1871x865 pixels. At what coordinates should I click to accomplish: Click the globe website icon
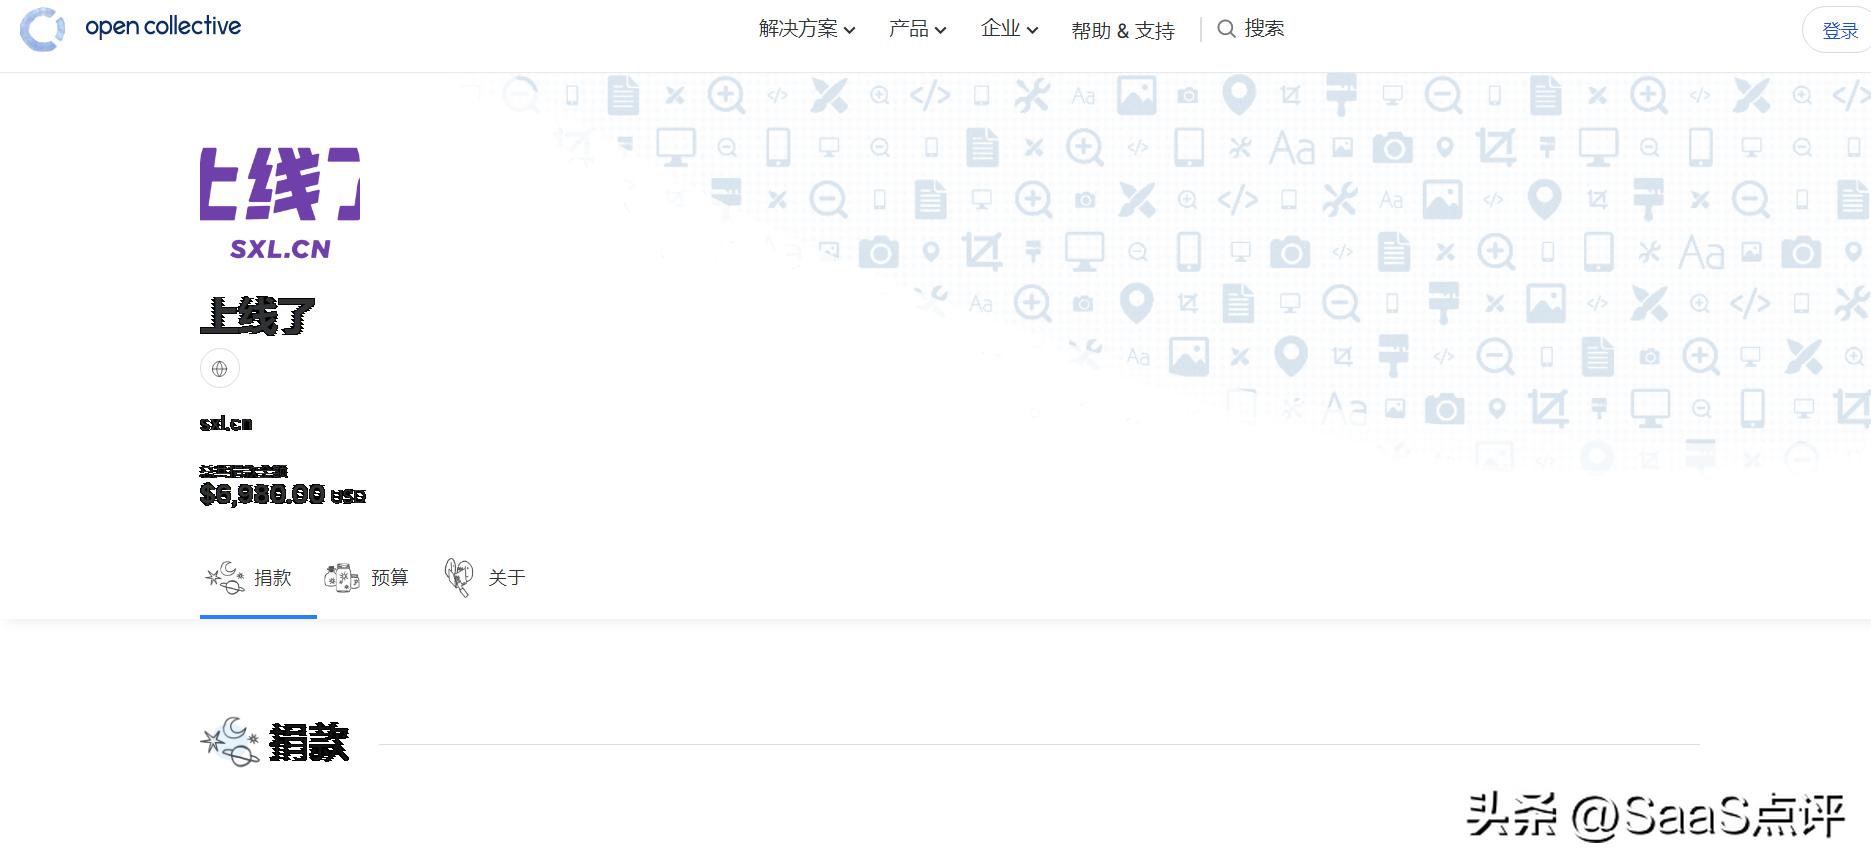click(x=220, y=369)
